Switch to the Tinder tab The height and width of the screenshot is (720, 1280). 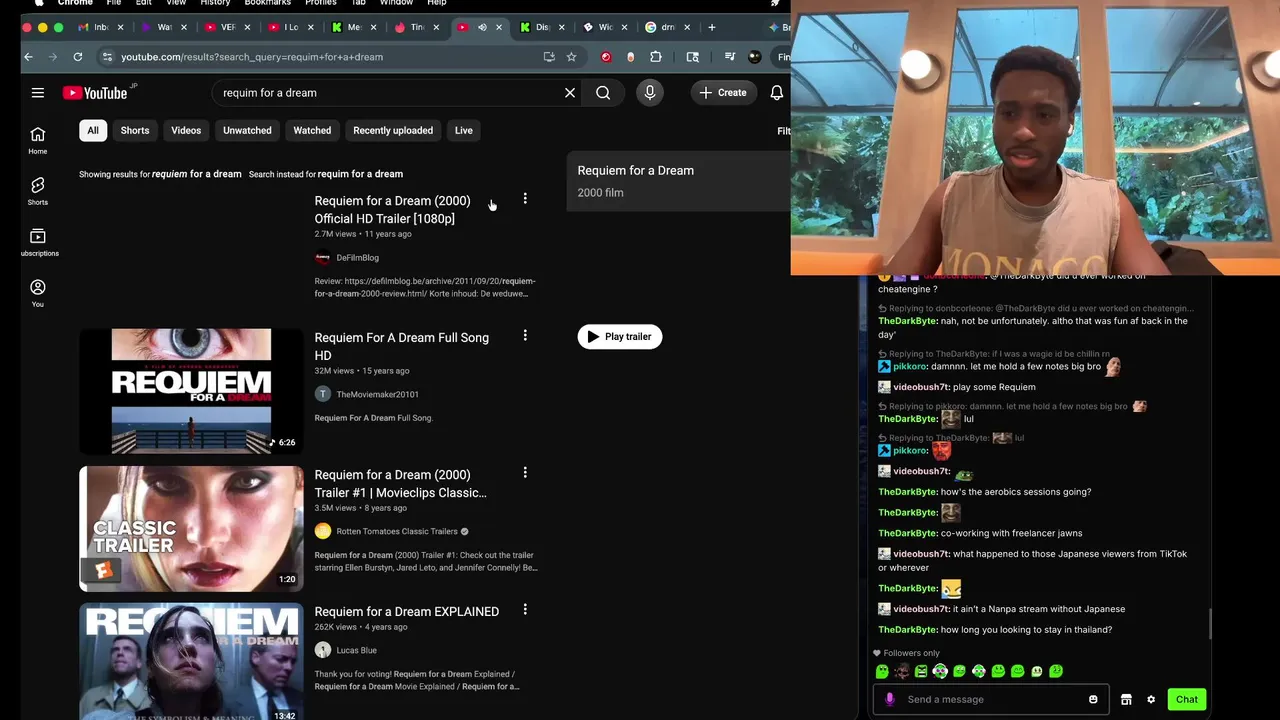[412, 28]
